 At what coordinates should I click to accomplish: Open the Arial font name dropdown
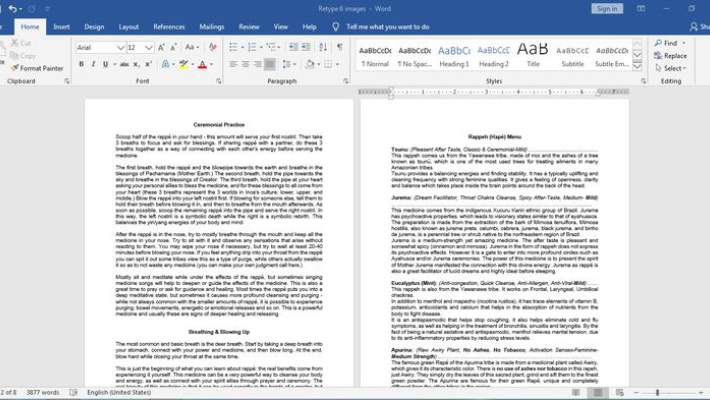(x=120, y=47)
